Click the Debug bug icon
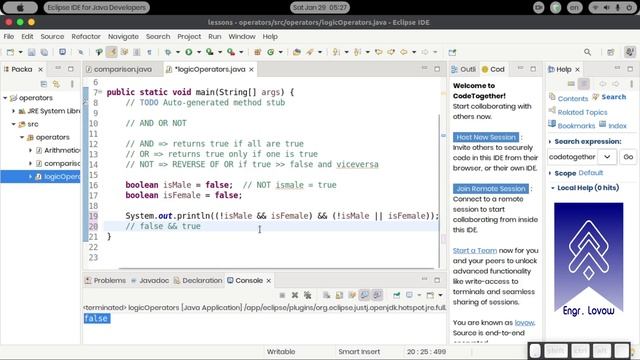Viewport: 640px width, 360px height. (x=168, y=52)
